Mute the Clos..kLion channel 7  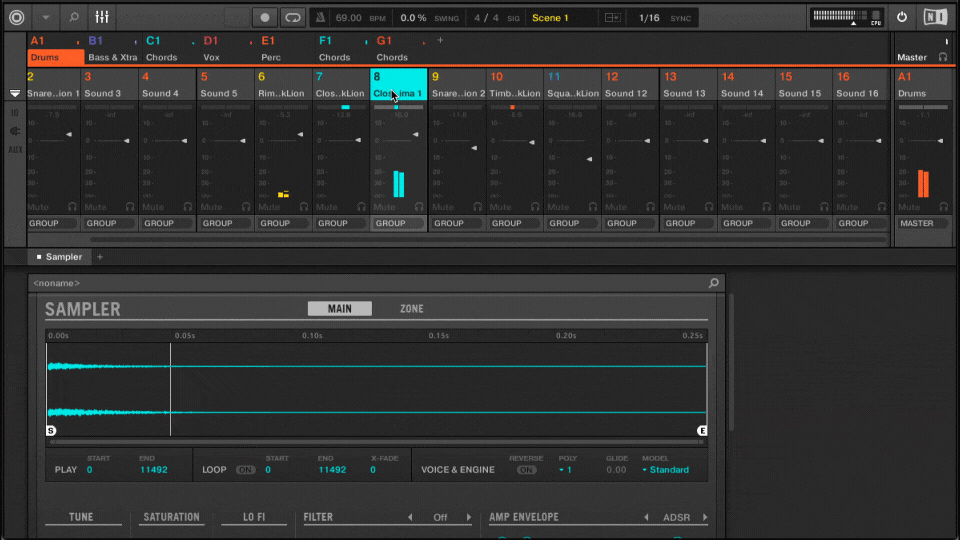pos(326,207)
